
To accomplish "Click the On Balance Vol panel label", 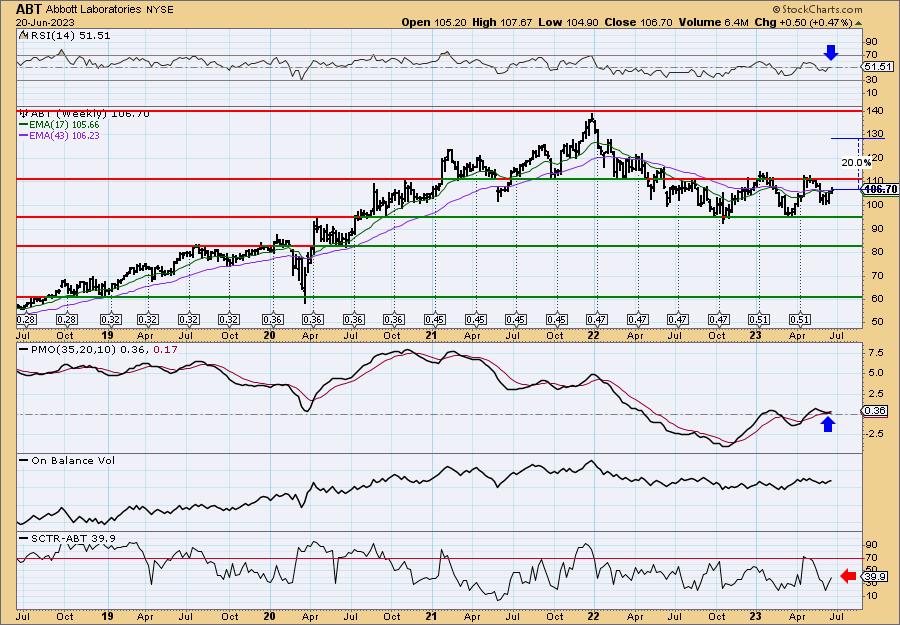I will [72, 460].
